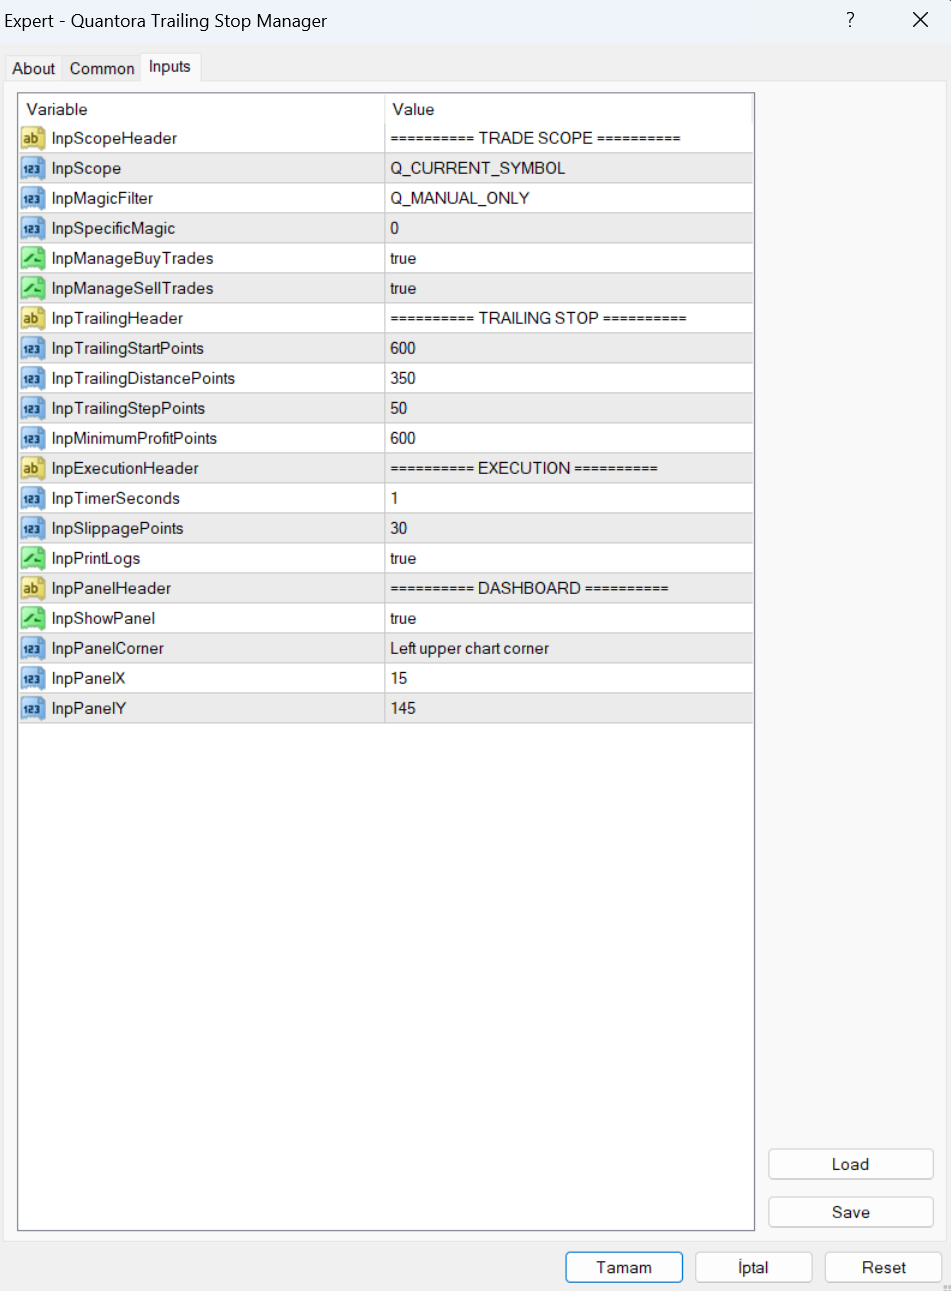
Task: Select the InpScope variable name
Action: 86,168
